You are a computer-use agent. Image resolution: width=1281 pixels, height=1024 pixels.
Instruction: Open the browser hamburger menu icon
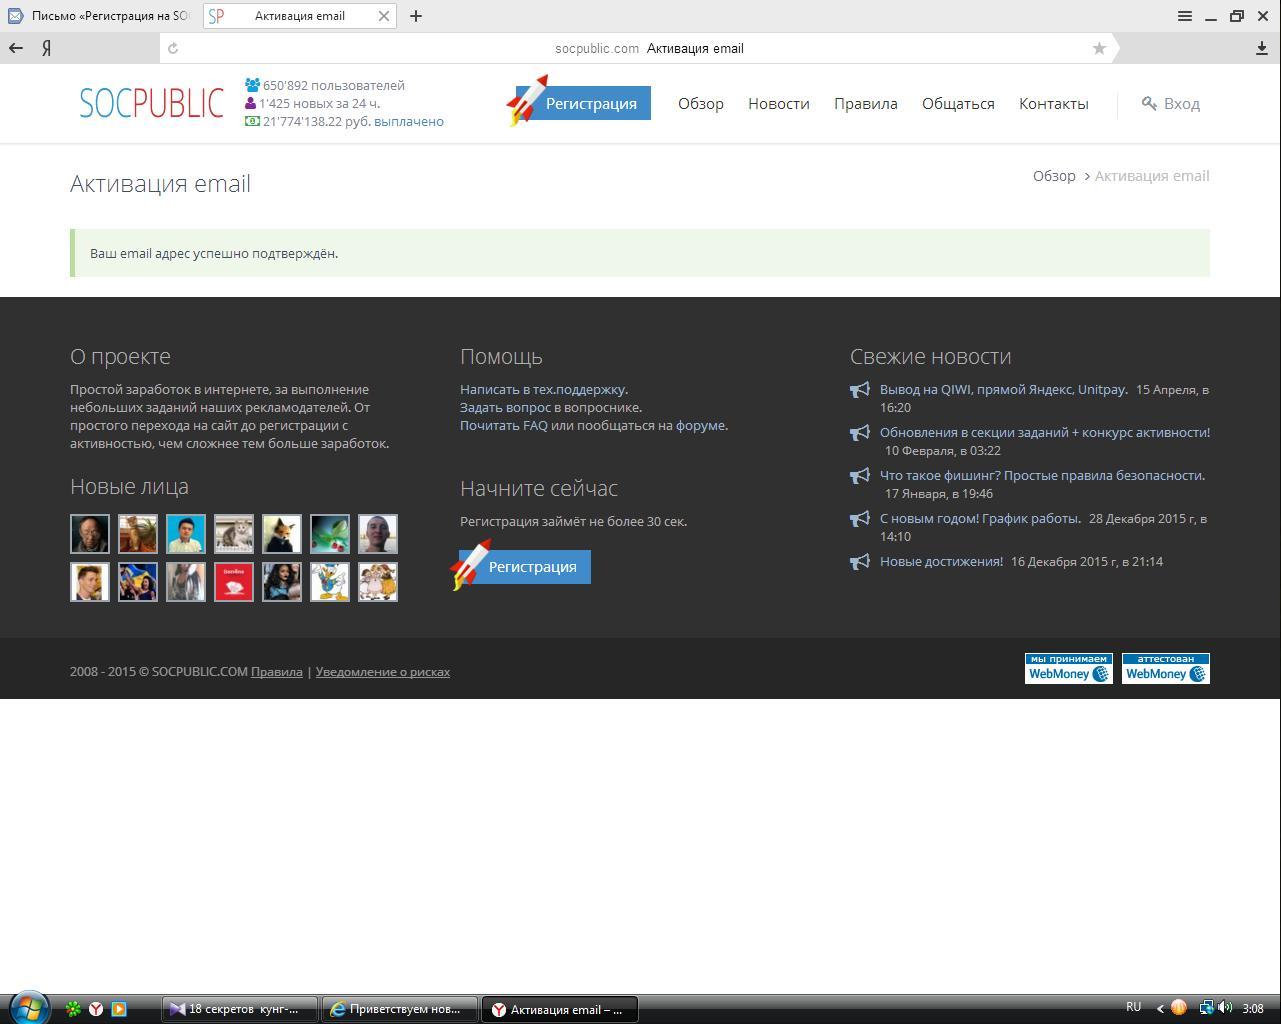point(1185,16)
